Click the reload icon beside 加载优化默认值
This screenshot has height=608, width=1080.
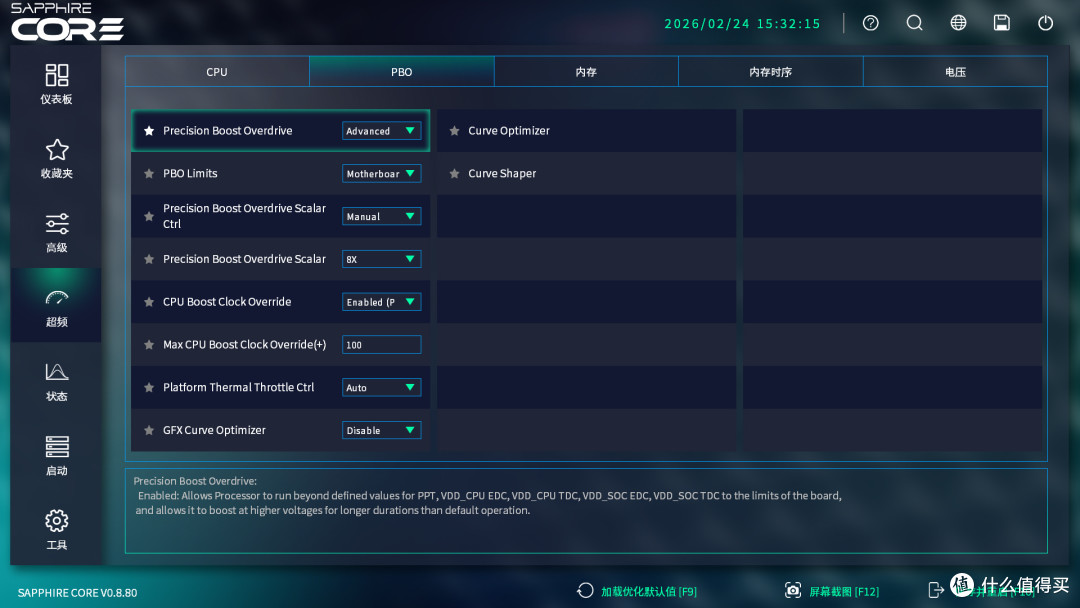(x=585, y=591)
